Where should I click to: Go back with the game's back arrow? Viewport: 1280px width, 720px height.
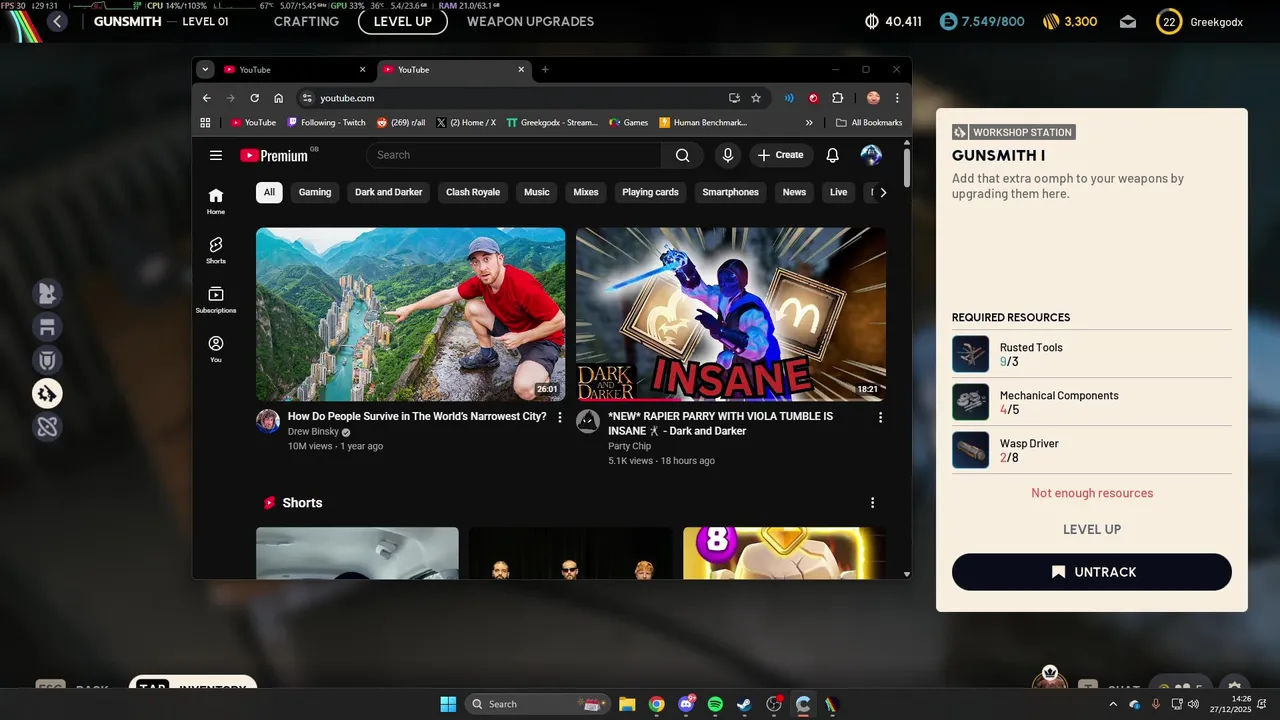pos(57,21)
